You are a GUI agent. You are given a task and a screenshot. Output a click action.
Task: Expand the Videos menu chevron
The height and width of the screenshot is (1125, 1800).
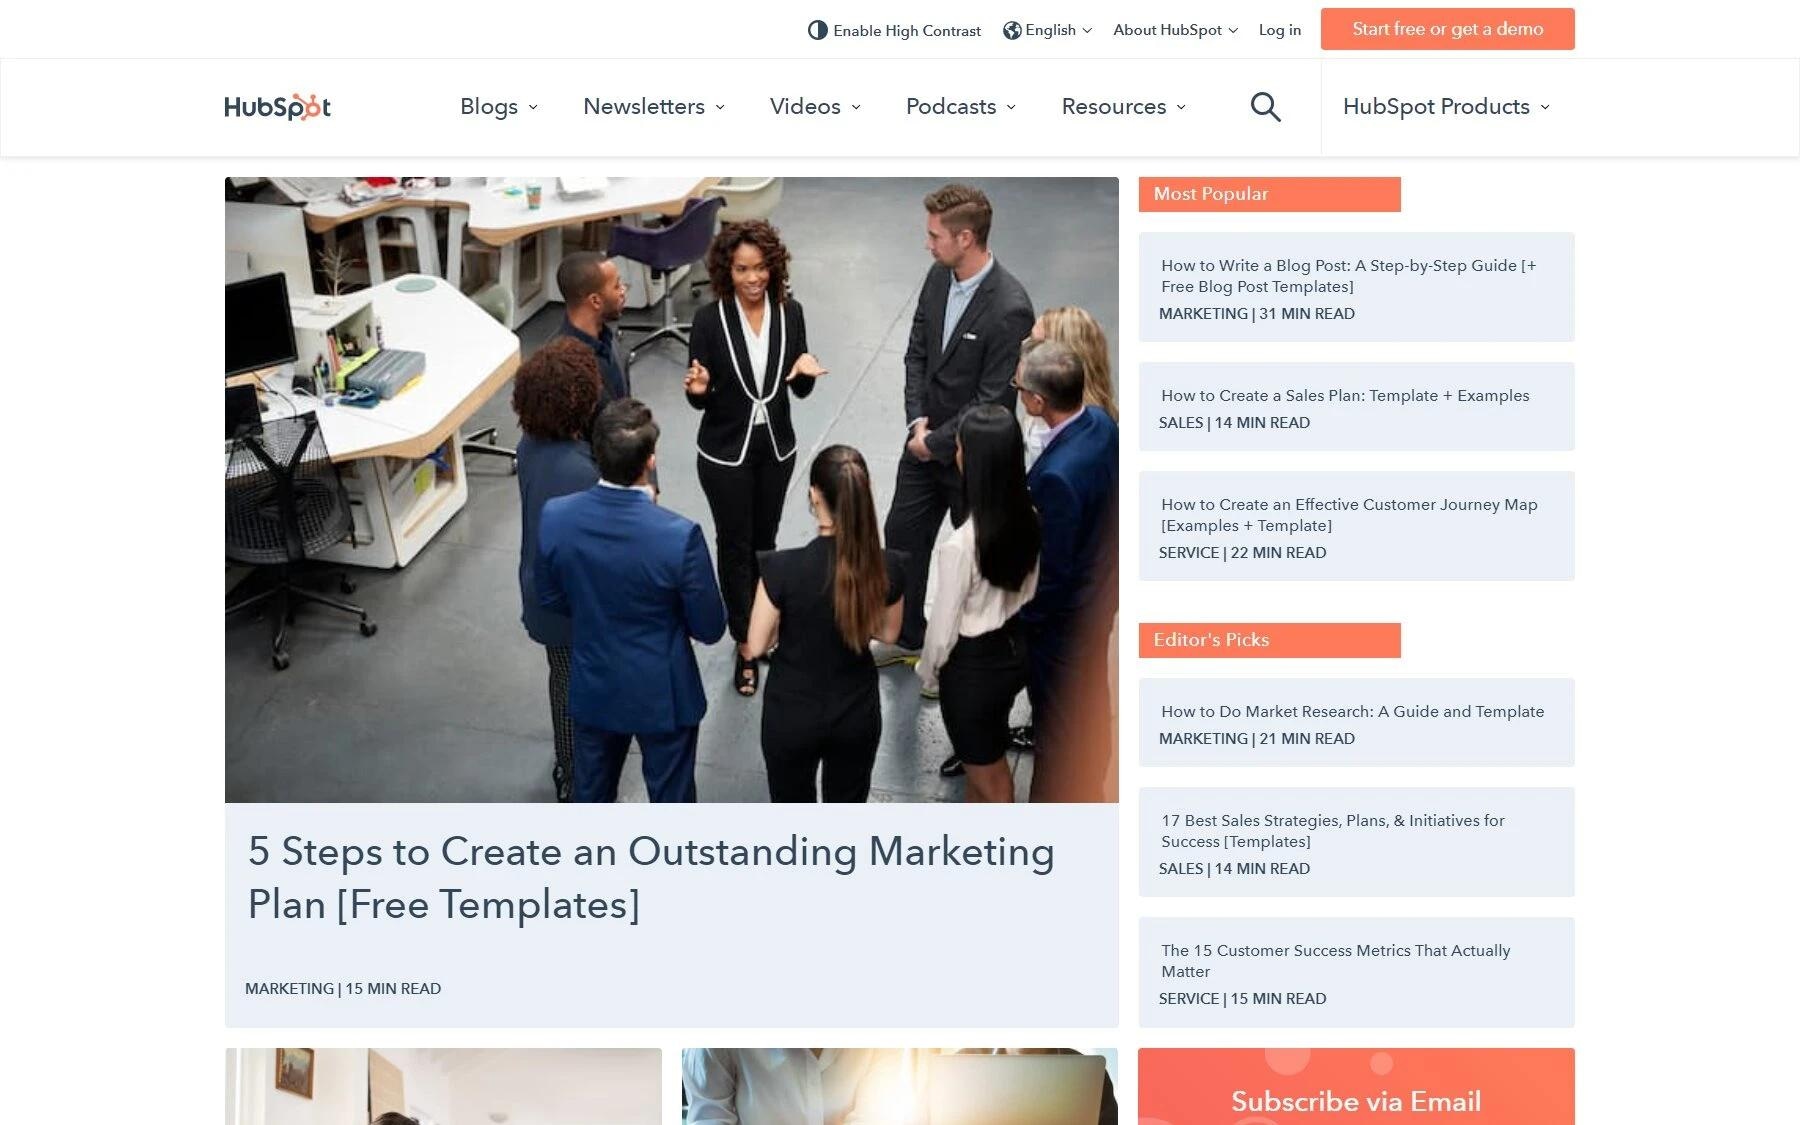coord(856,107)
